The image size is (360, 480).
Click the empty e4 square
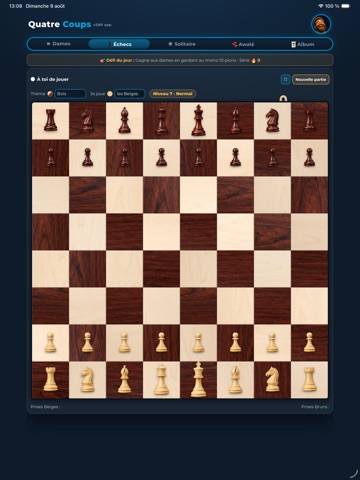pyautogui.click(x=198, y=269)
